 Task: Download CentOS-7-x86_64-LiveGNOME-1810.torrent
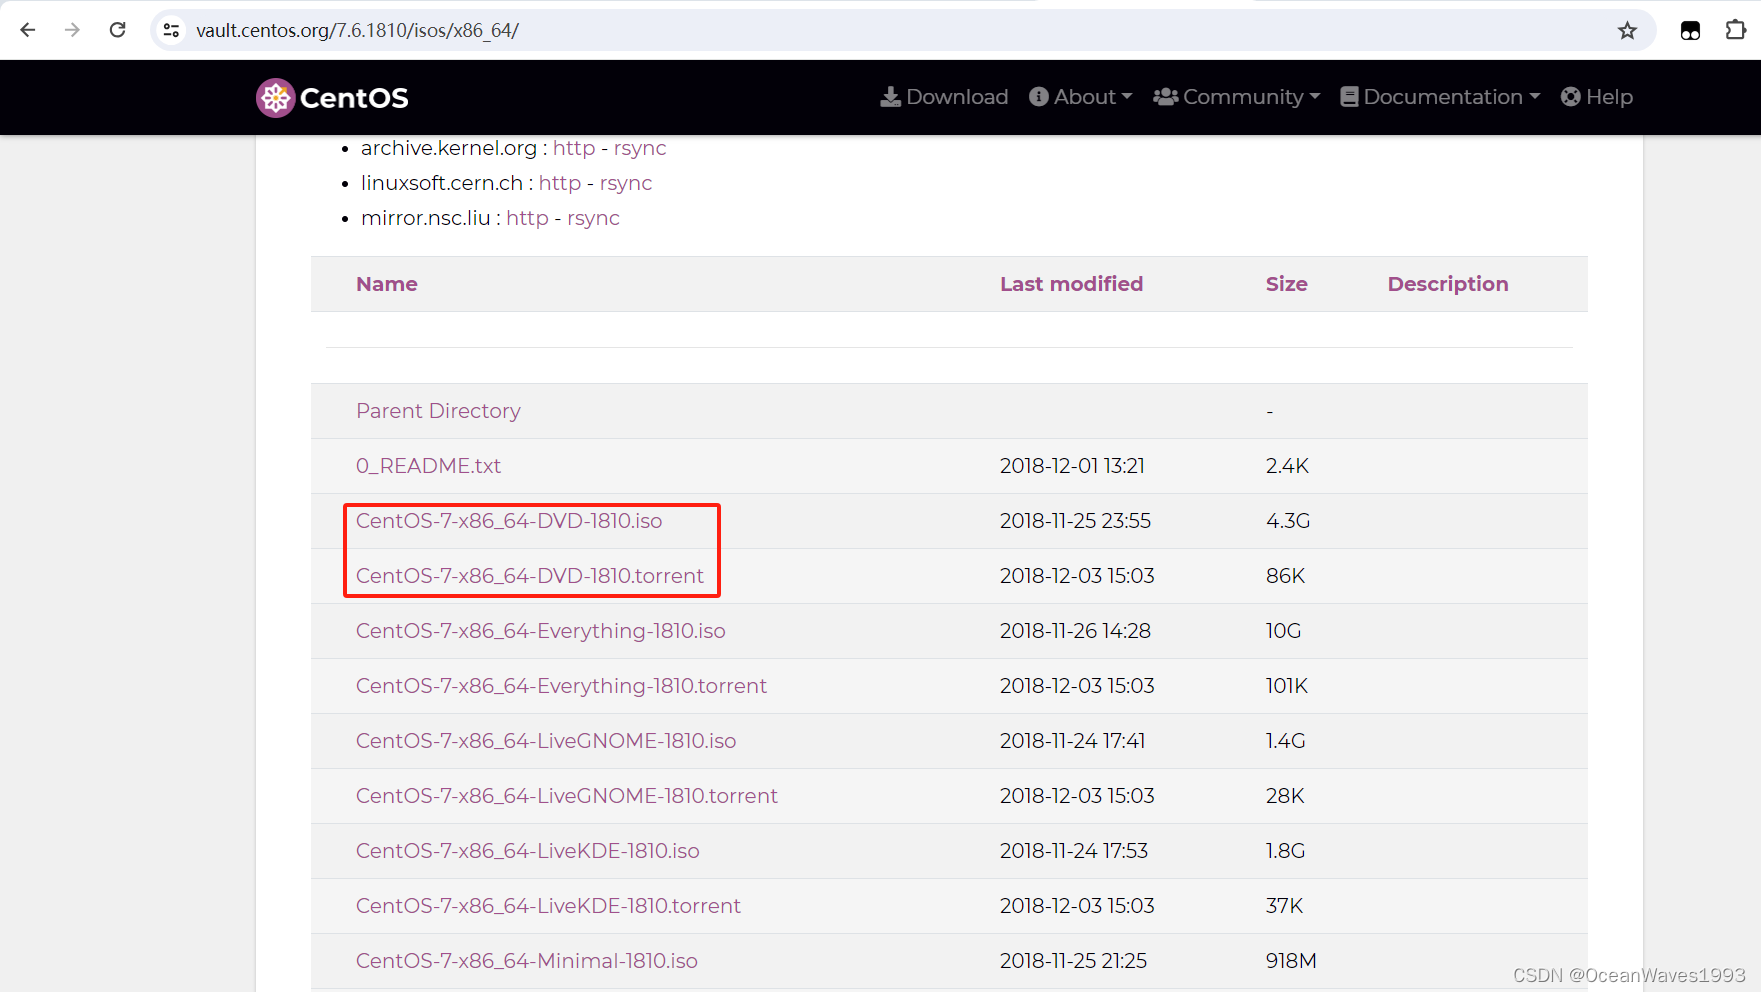[567, 796]
